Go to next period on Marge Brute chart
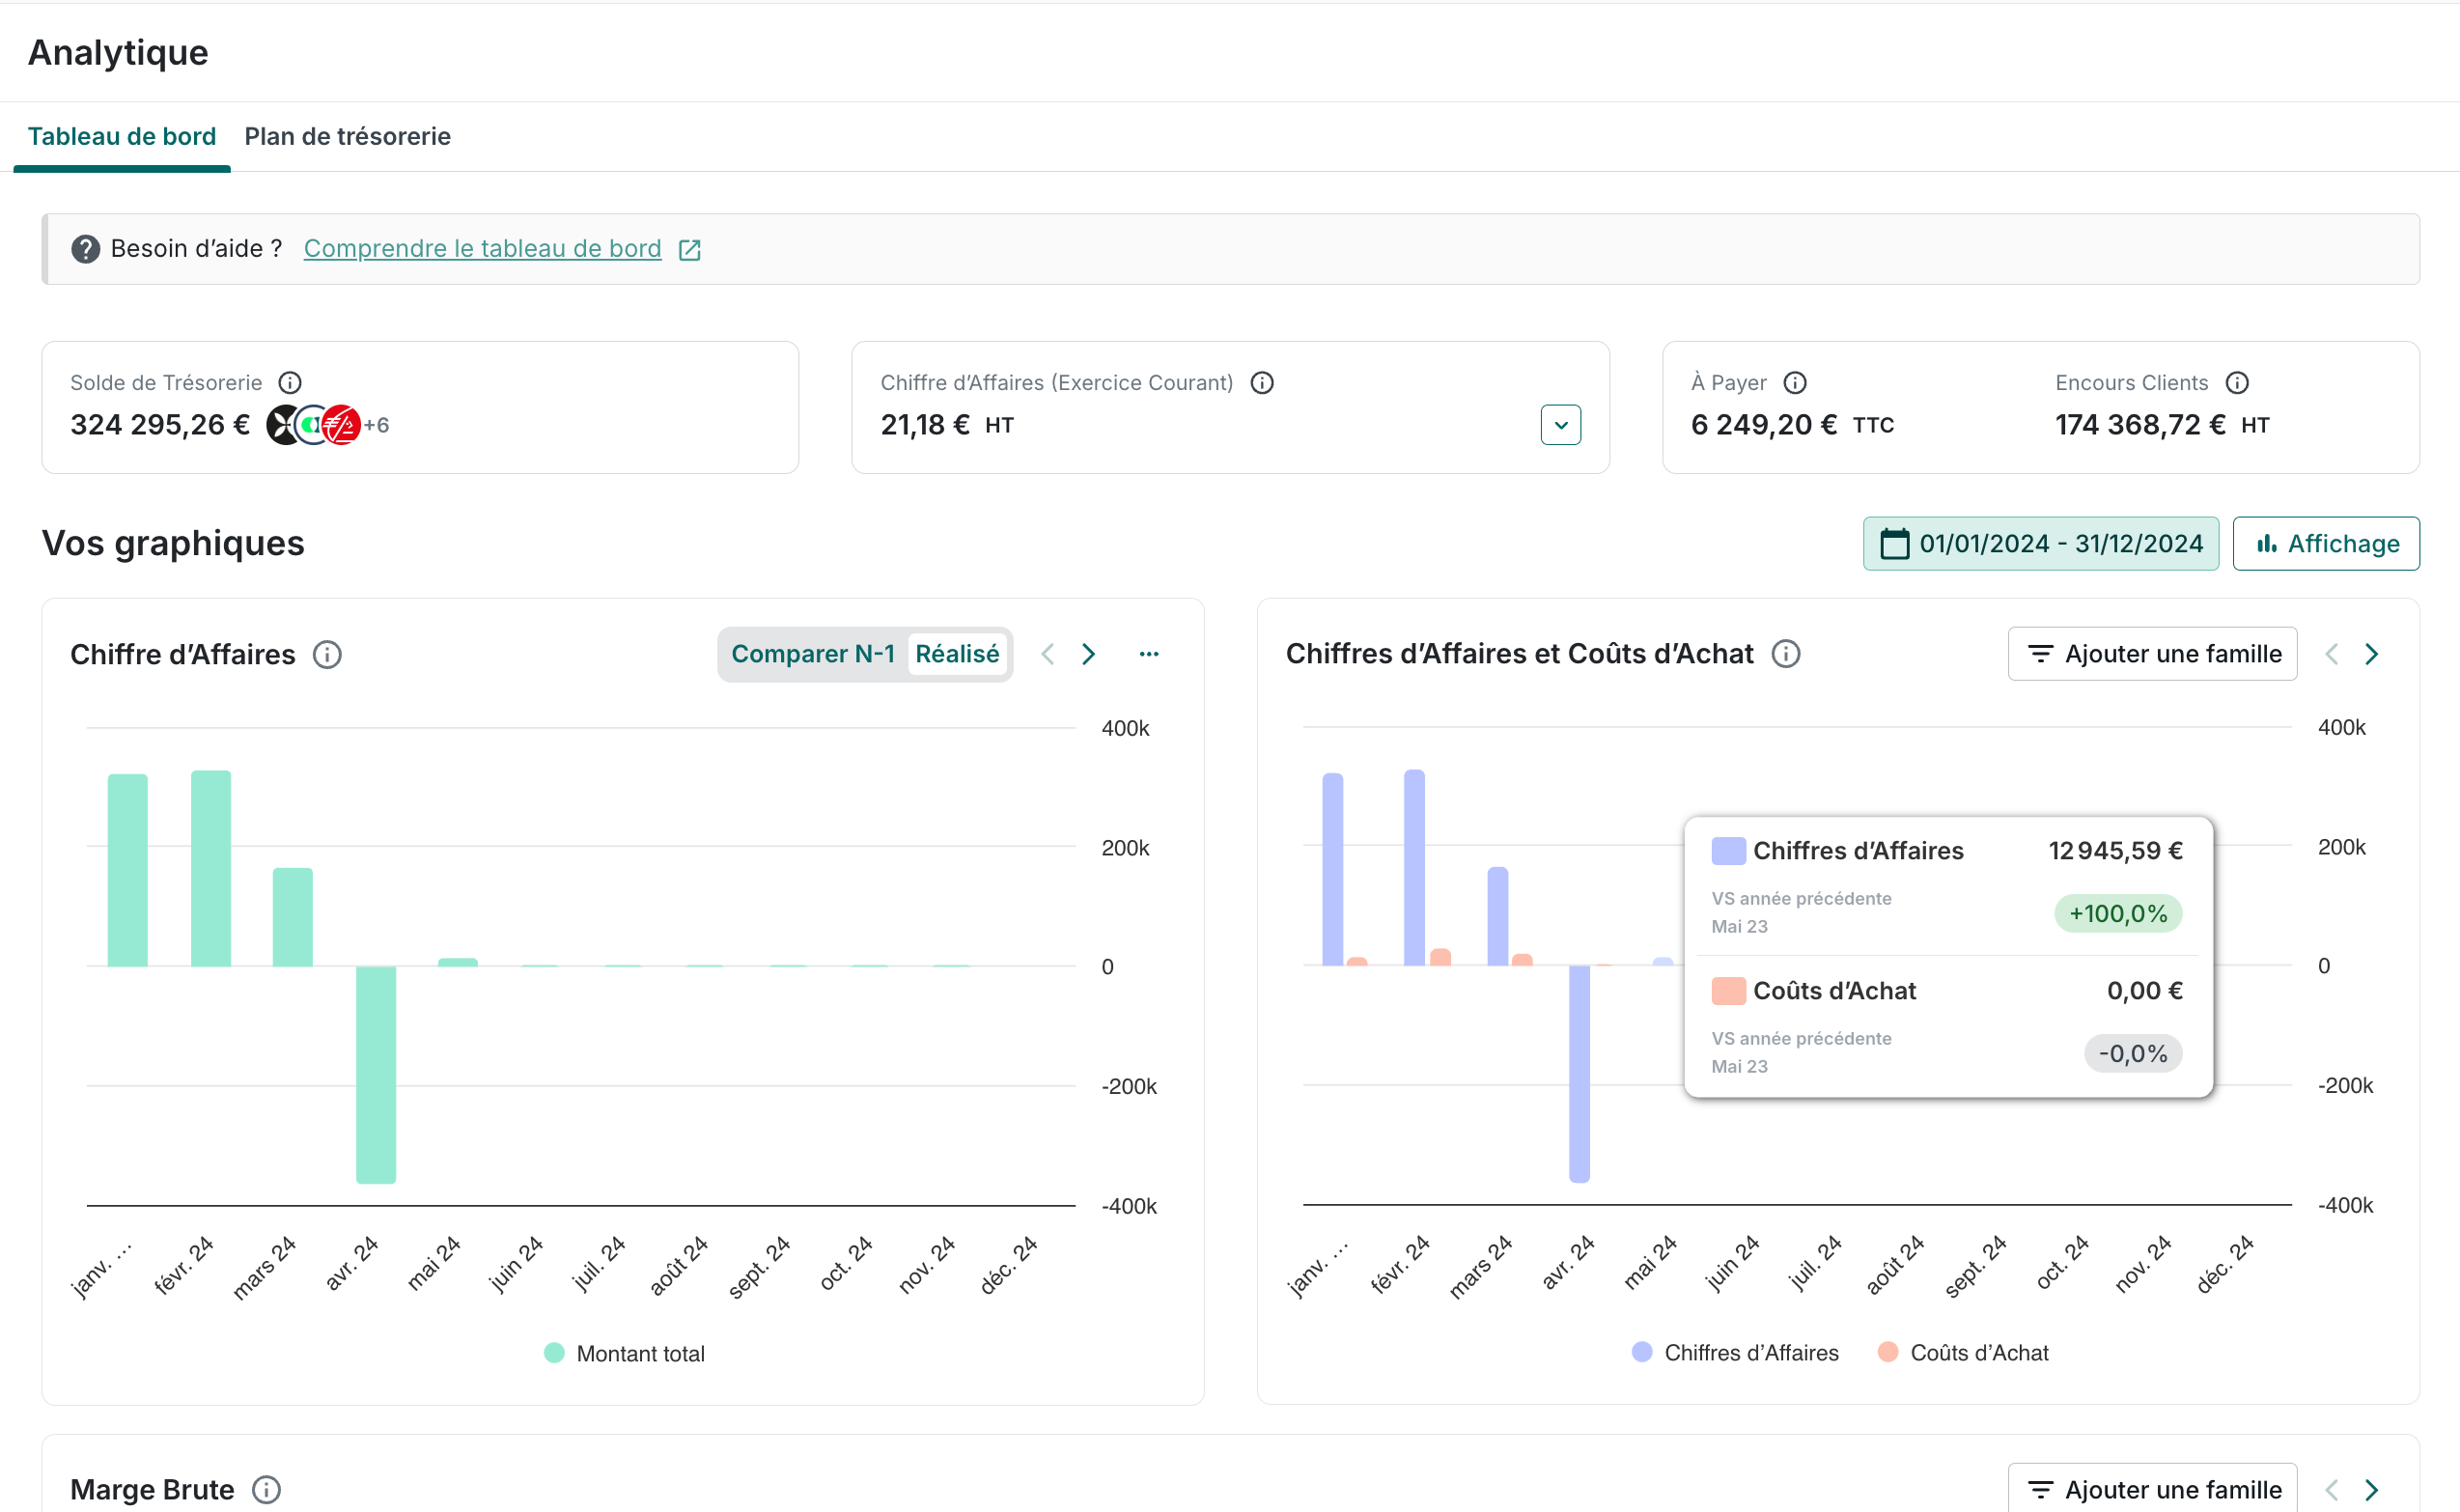The width and height of the screenshot is (2460, 1512). tap(2371, 1490)
